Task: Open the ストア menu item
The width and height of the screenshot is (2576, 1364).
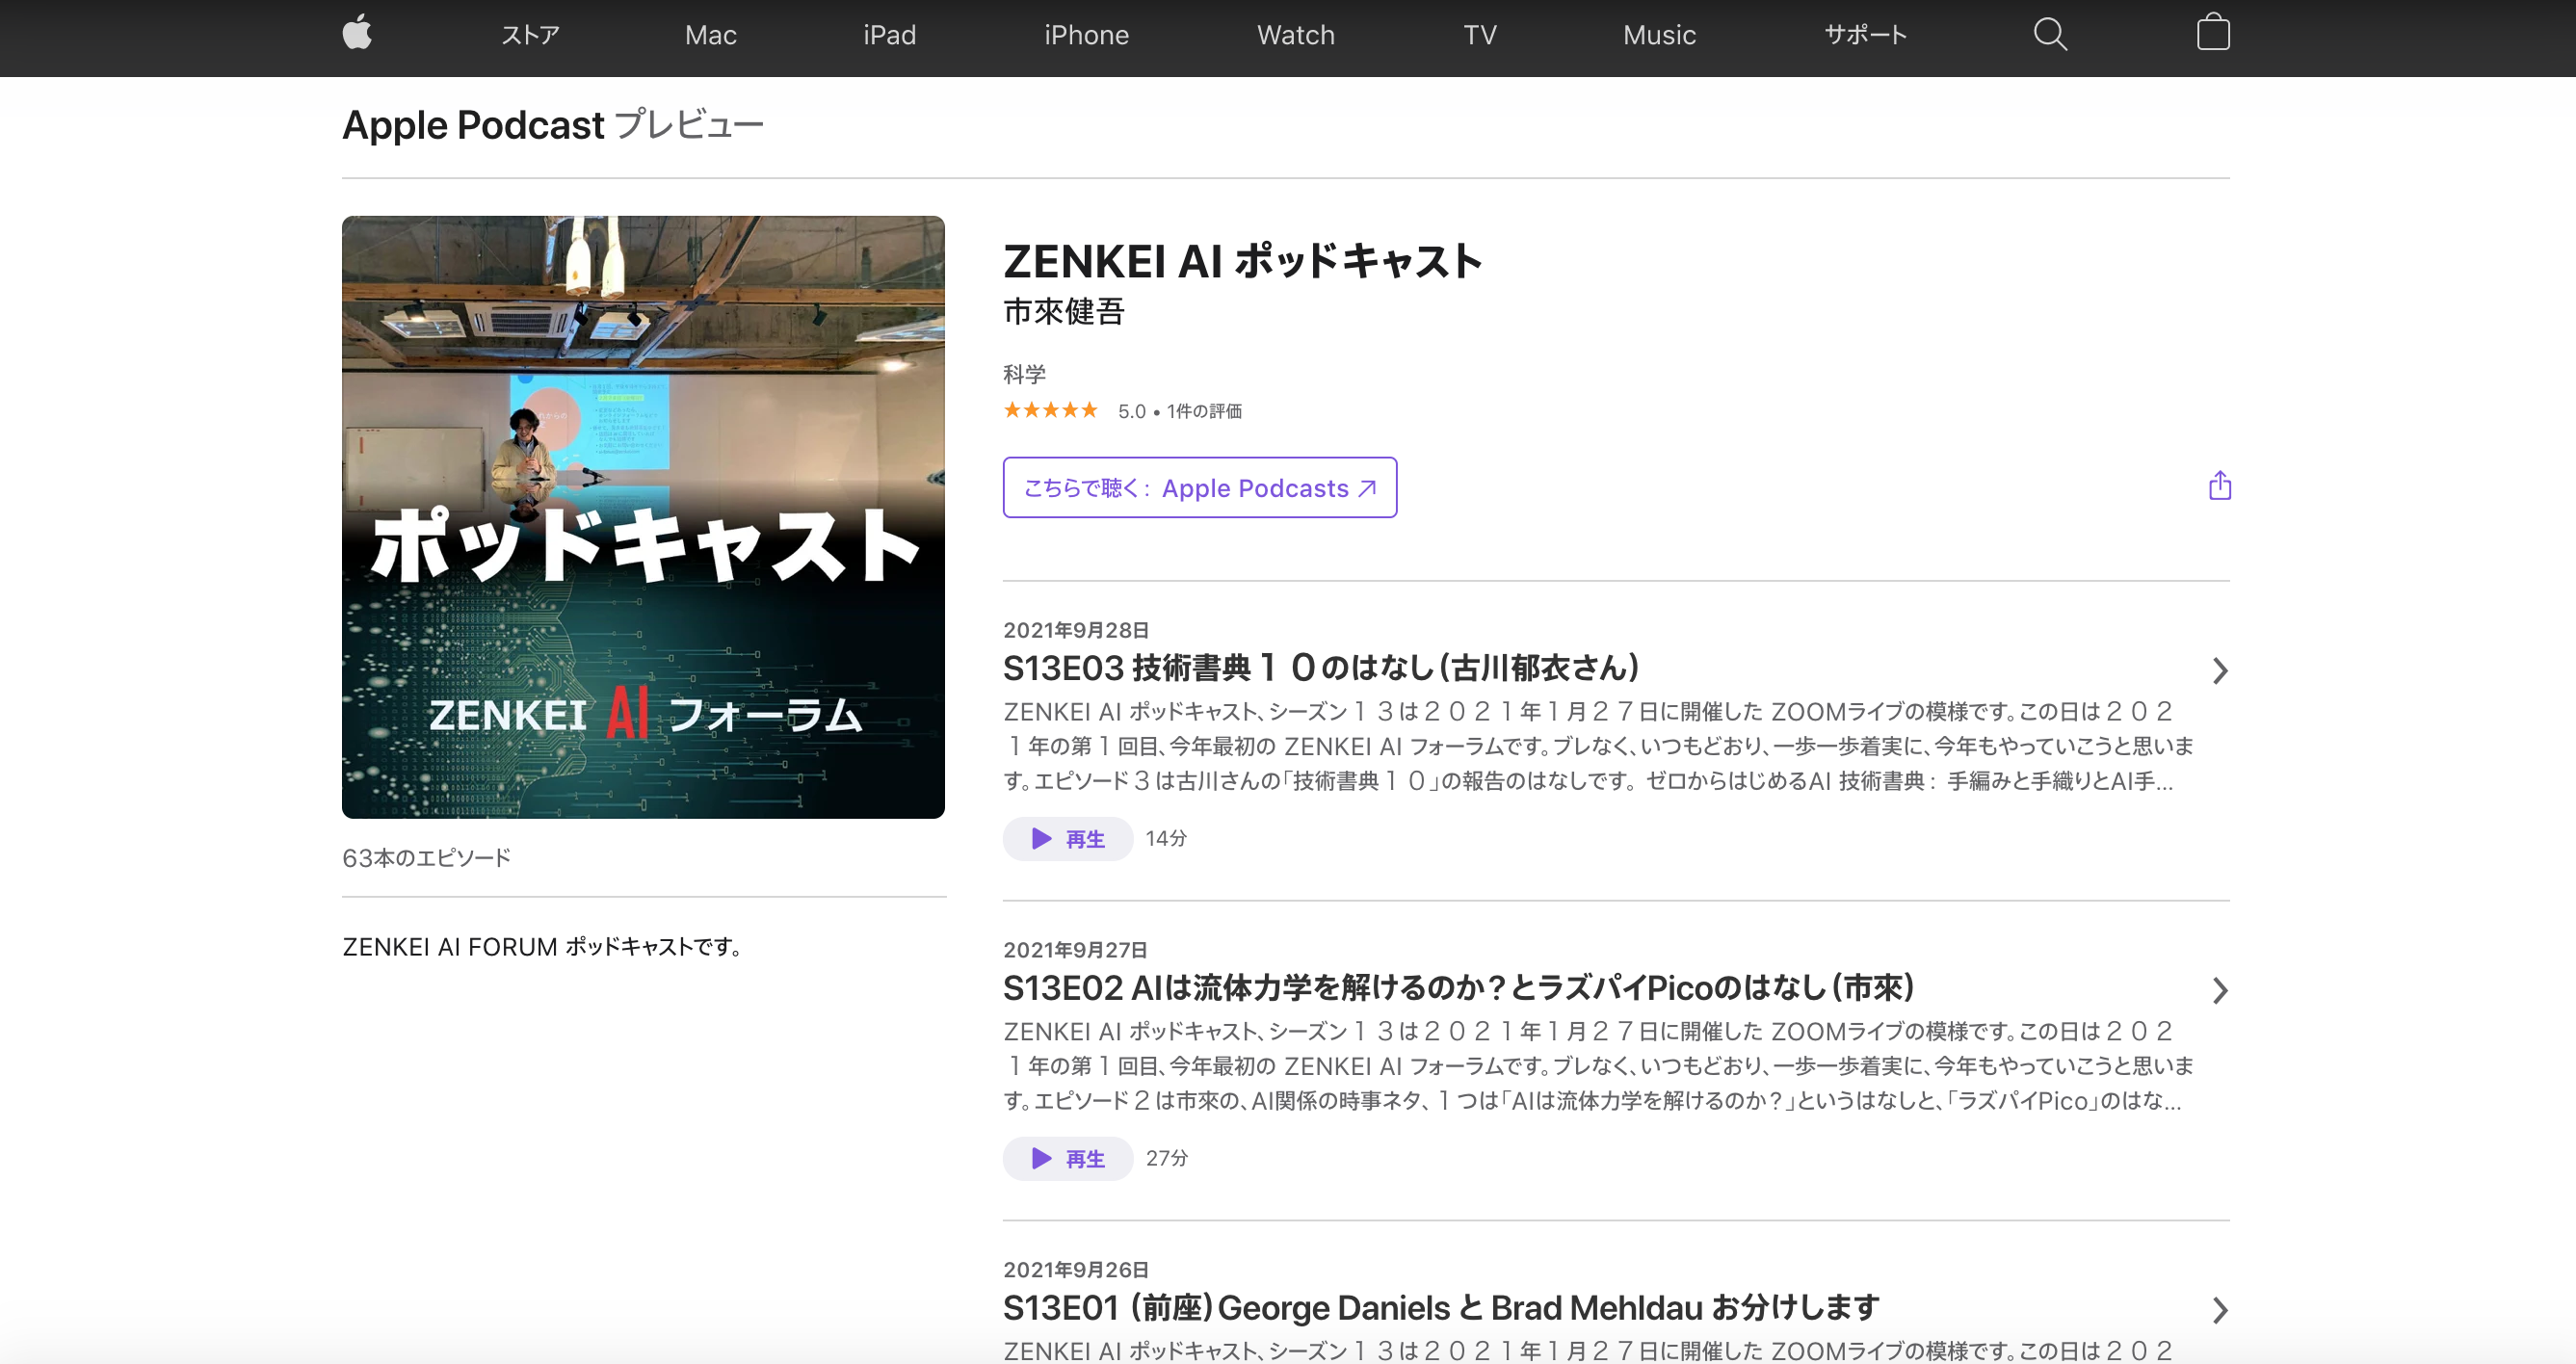Action: click(530, 35)
